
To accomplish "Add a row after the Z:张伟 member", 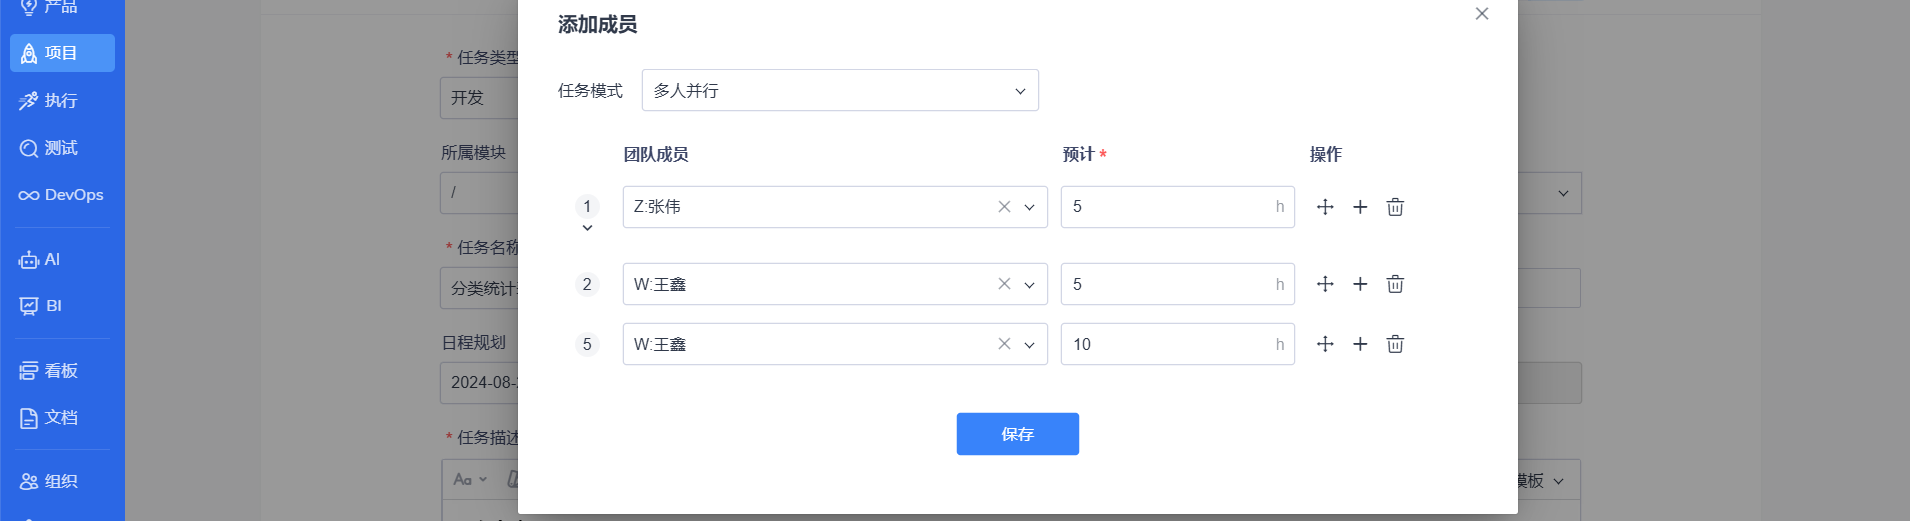I will click(1360, 207).
